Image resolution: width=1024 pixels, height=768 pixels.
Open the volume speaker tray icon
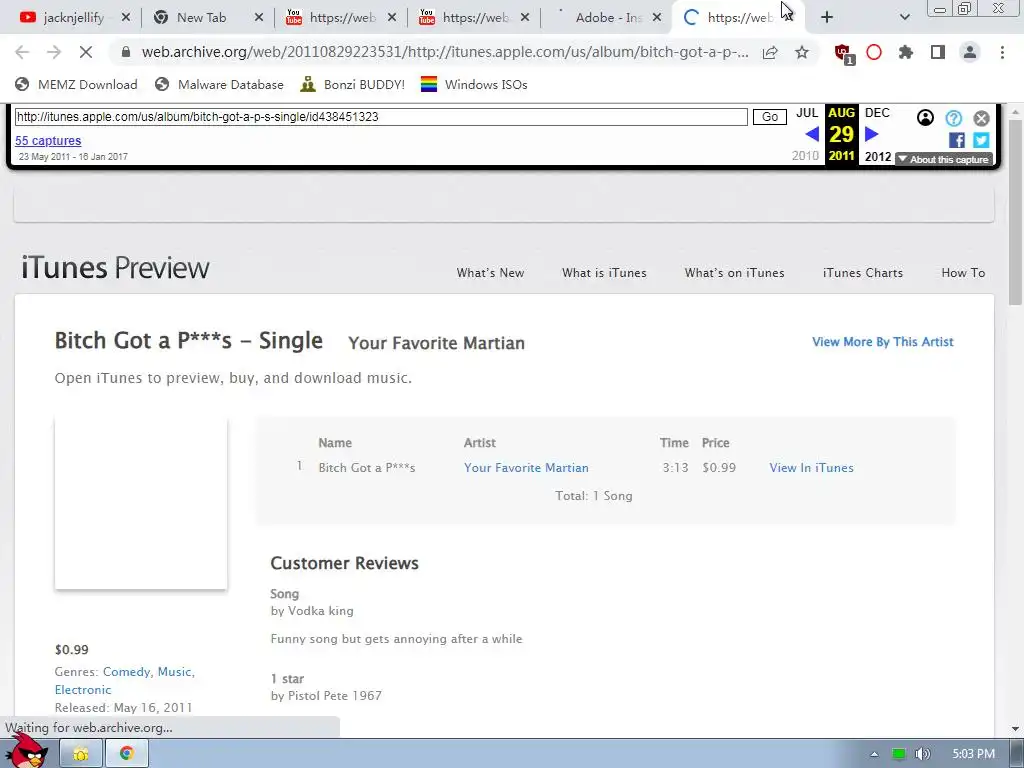click(922, 754)
